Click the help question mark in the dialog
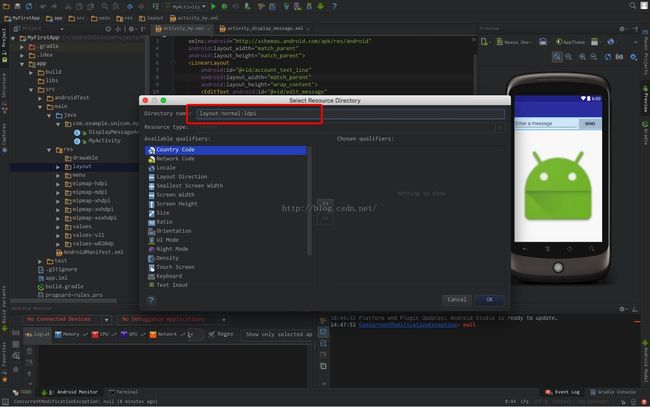The height and width of the screenshot is (407, 650). [x=151, y=300]
